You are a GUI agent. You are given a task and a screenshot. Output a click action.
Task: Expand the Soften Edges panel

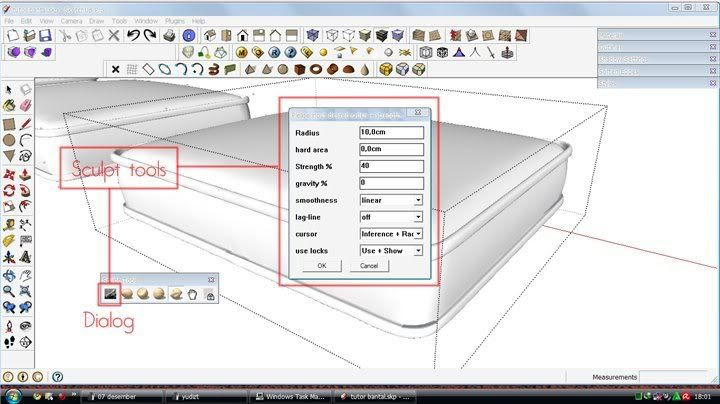[x=658, y=72]
